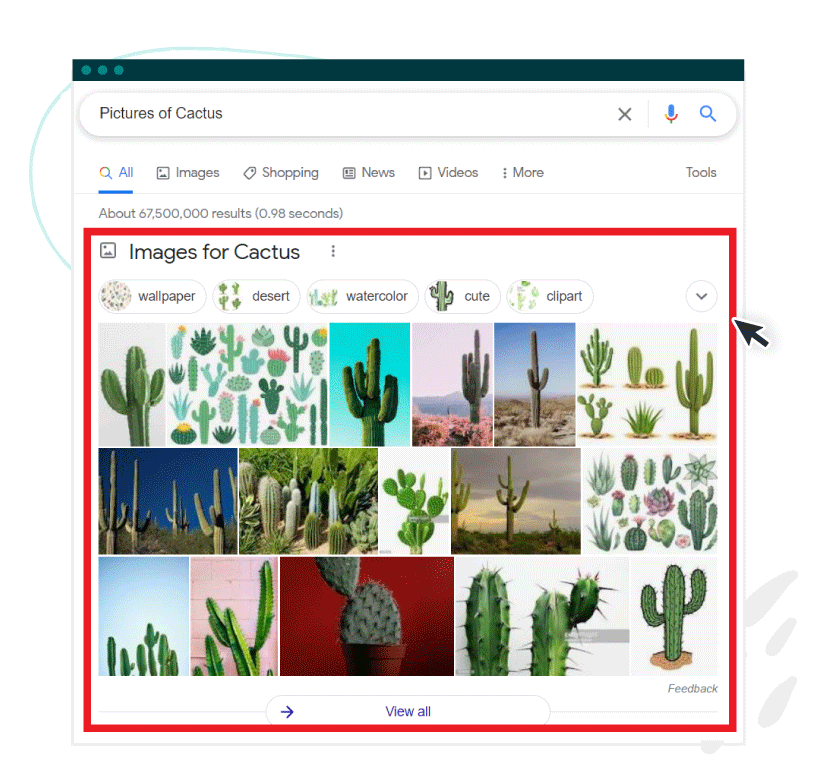The width and height of the screenshot is (820, 770).
Task: Open the prickly pear cactus on white thumbnail
Action: 414,501
